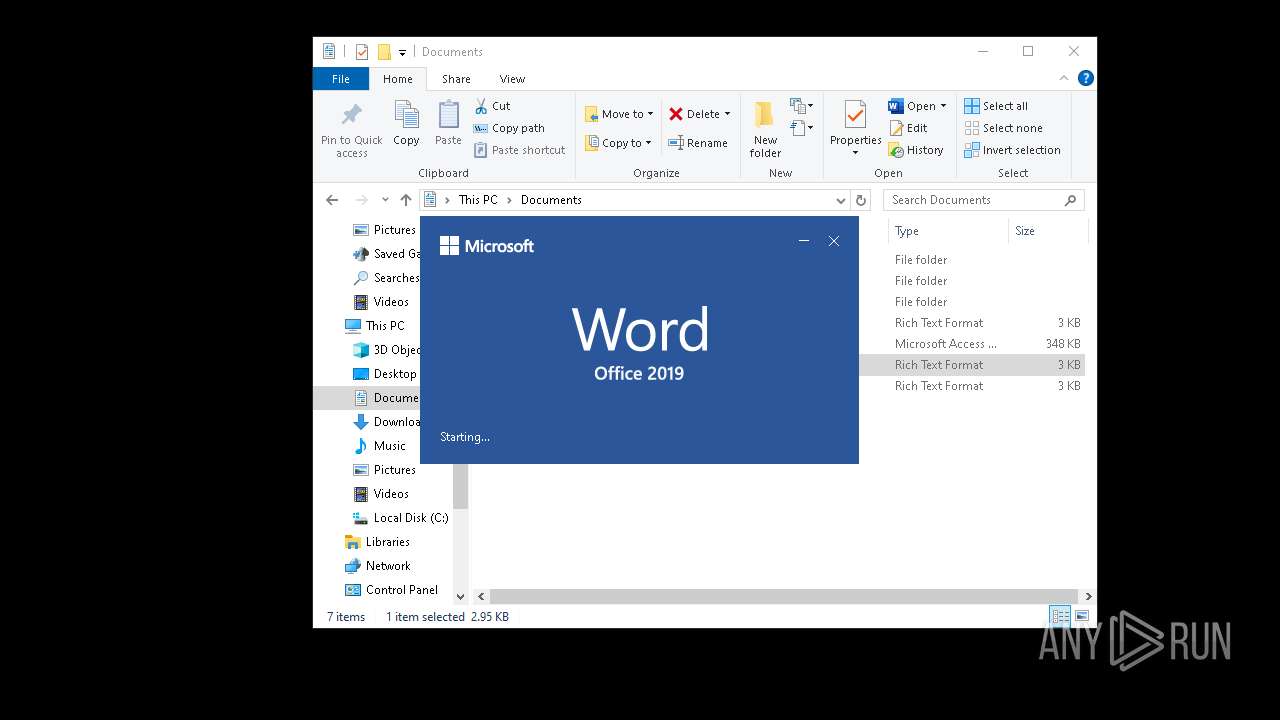Select Network in navigation pane
Screen dimensions: 1280x720
pos(378,566)
